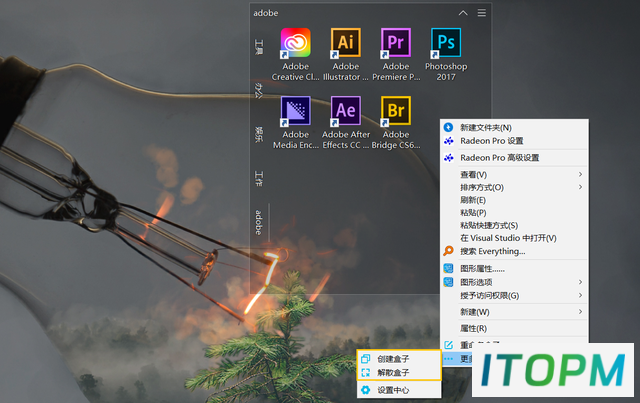Open the adobe box hamburger menu
Viewport: 640px width, 403px height.
(x=482, y=13)
